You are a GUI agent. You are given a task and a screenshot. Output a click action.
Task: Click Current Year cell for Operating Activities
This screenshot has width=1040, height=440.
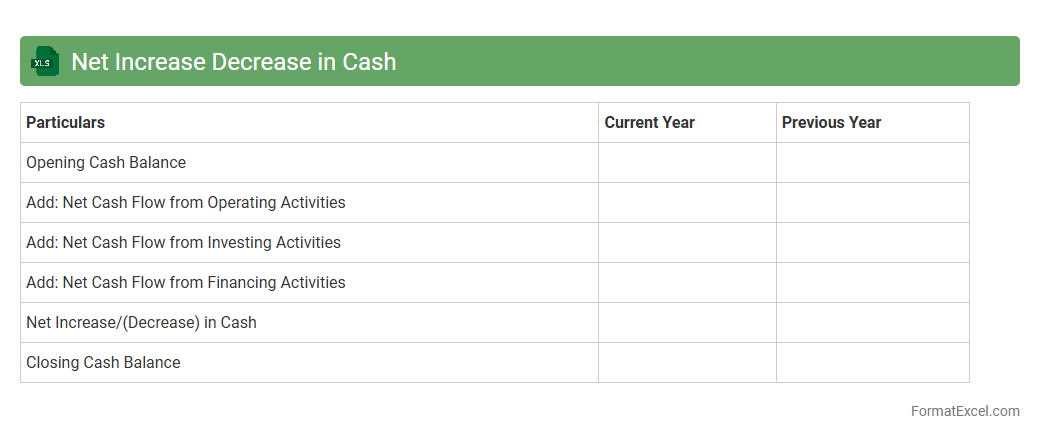(687, 203)
